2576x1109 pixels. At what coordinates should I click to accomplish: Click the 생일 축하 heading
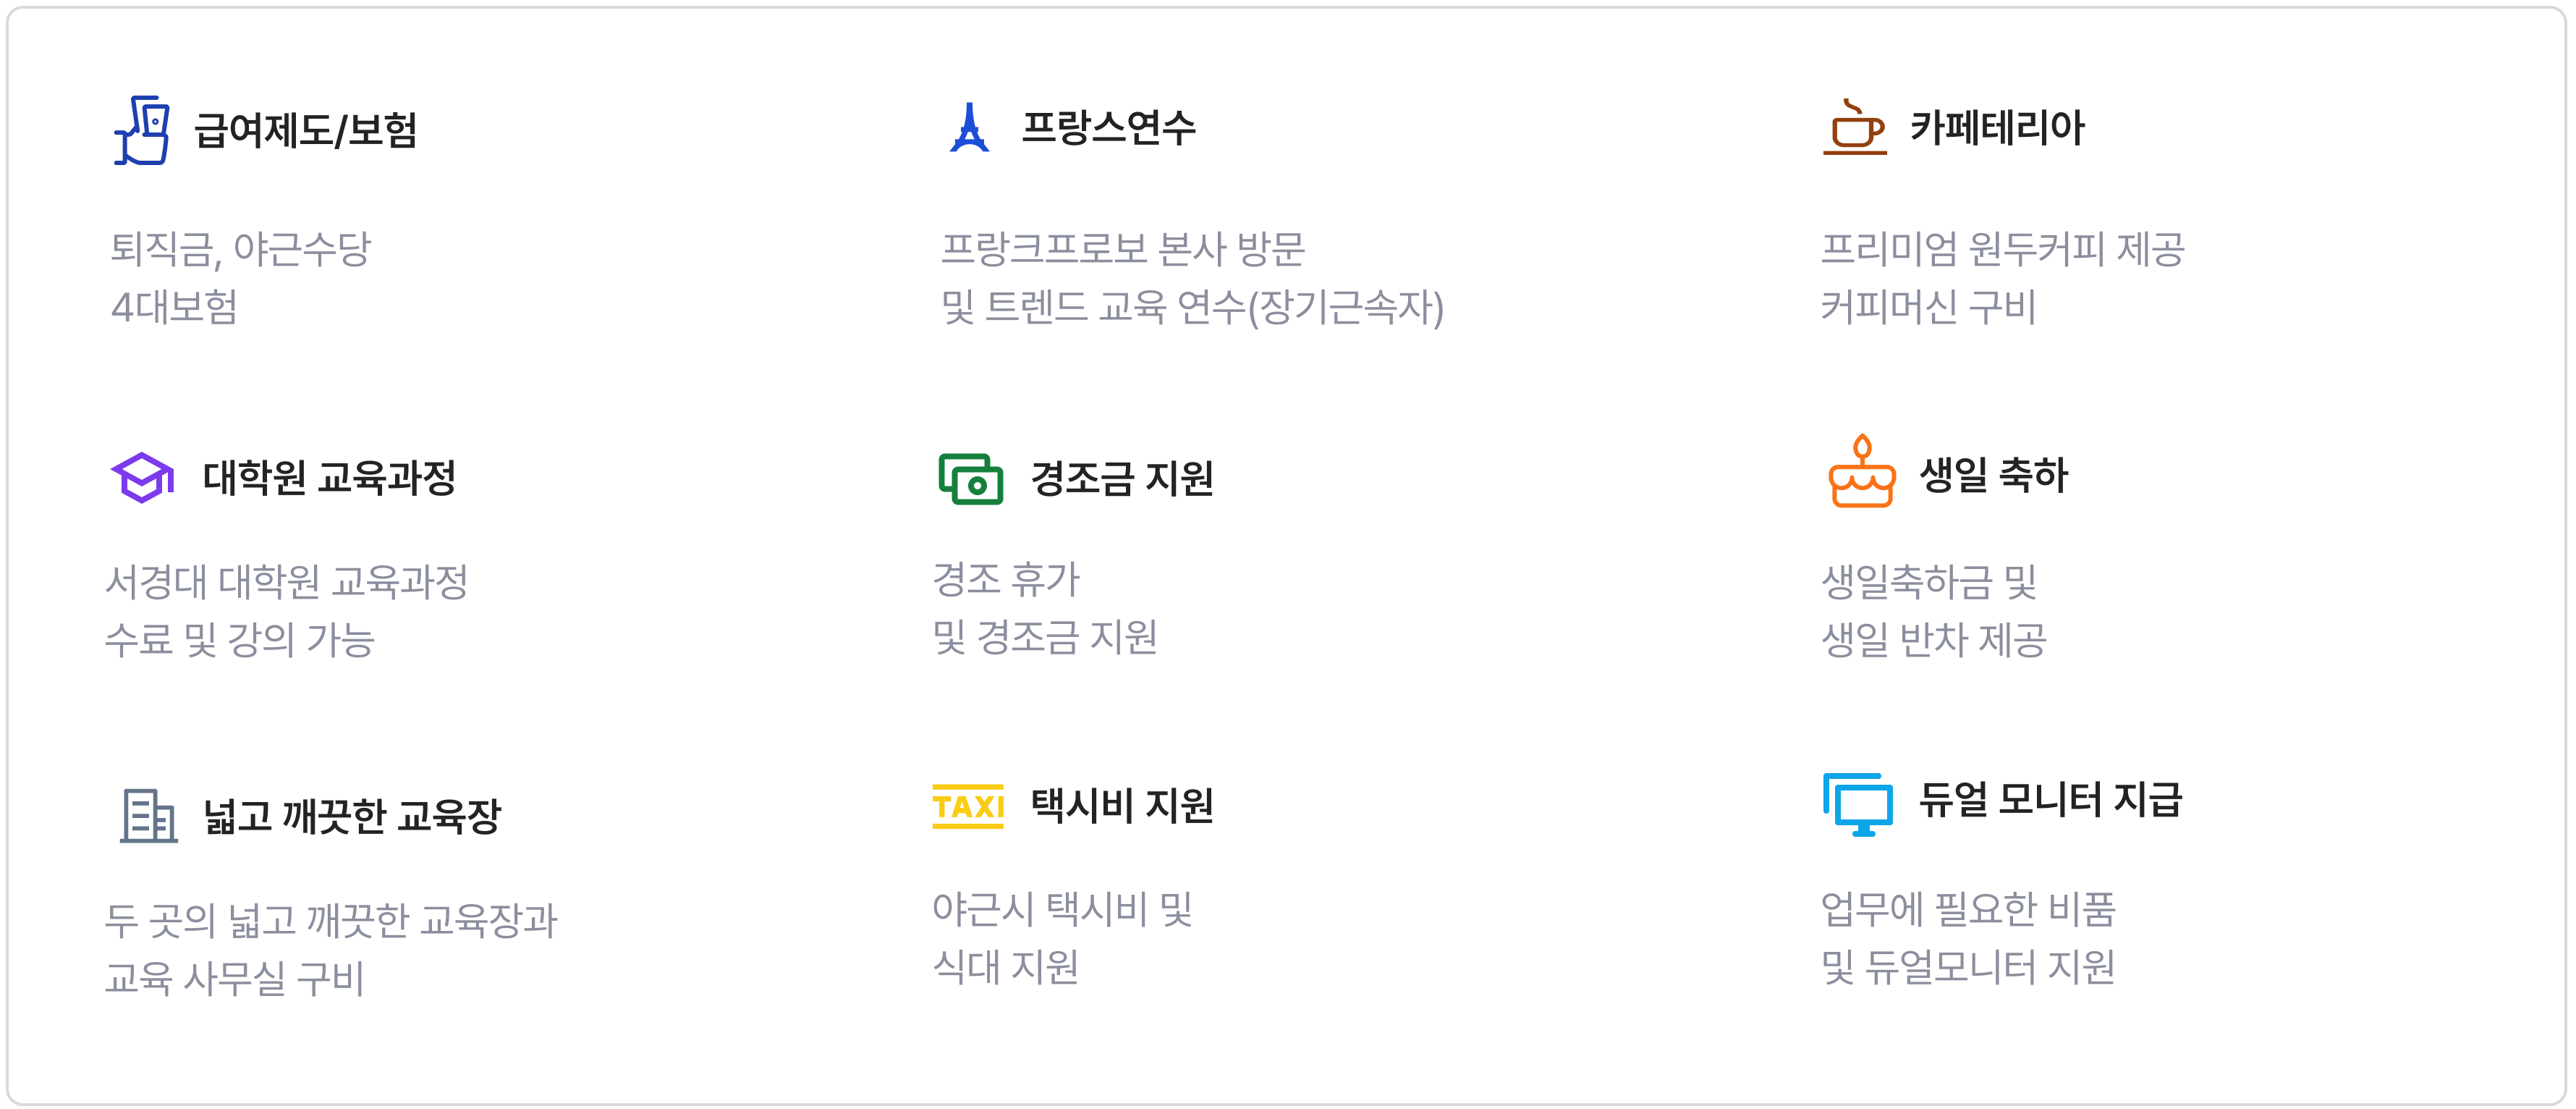click(x=1993, y=475)
